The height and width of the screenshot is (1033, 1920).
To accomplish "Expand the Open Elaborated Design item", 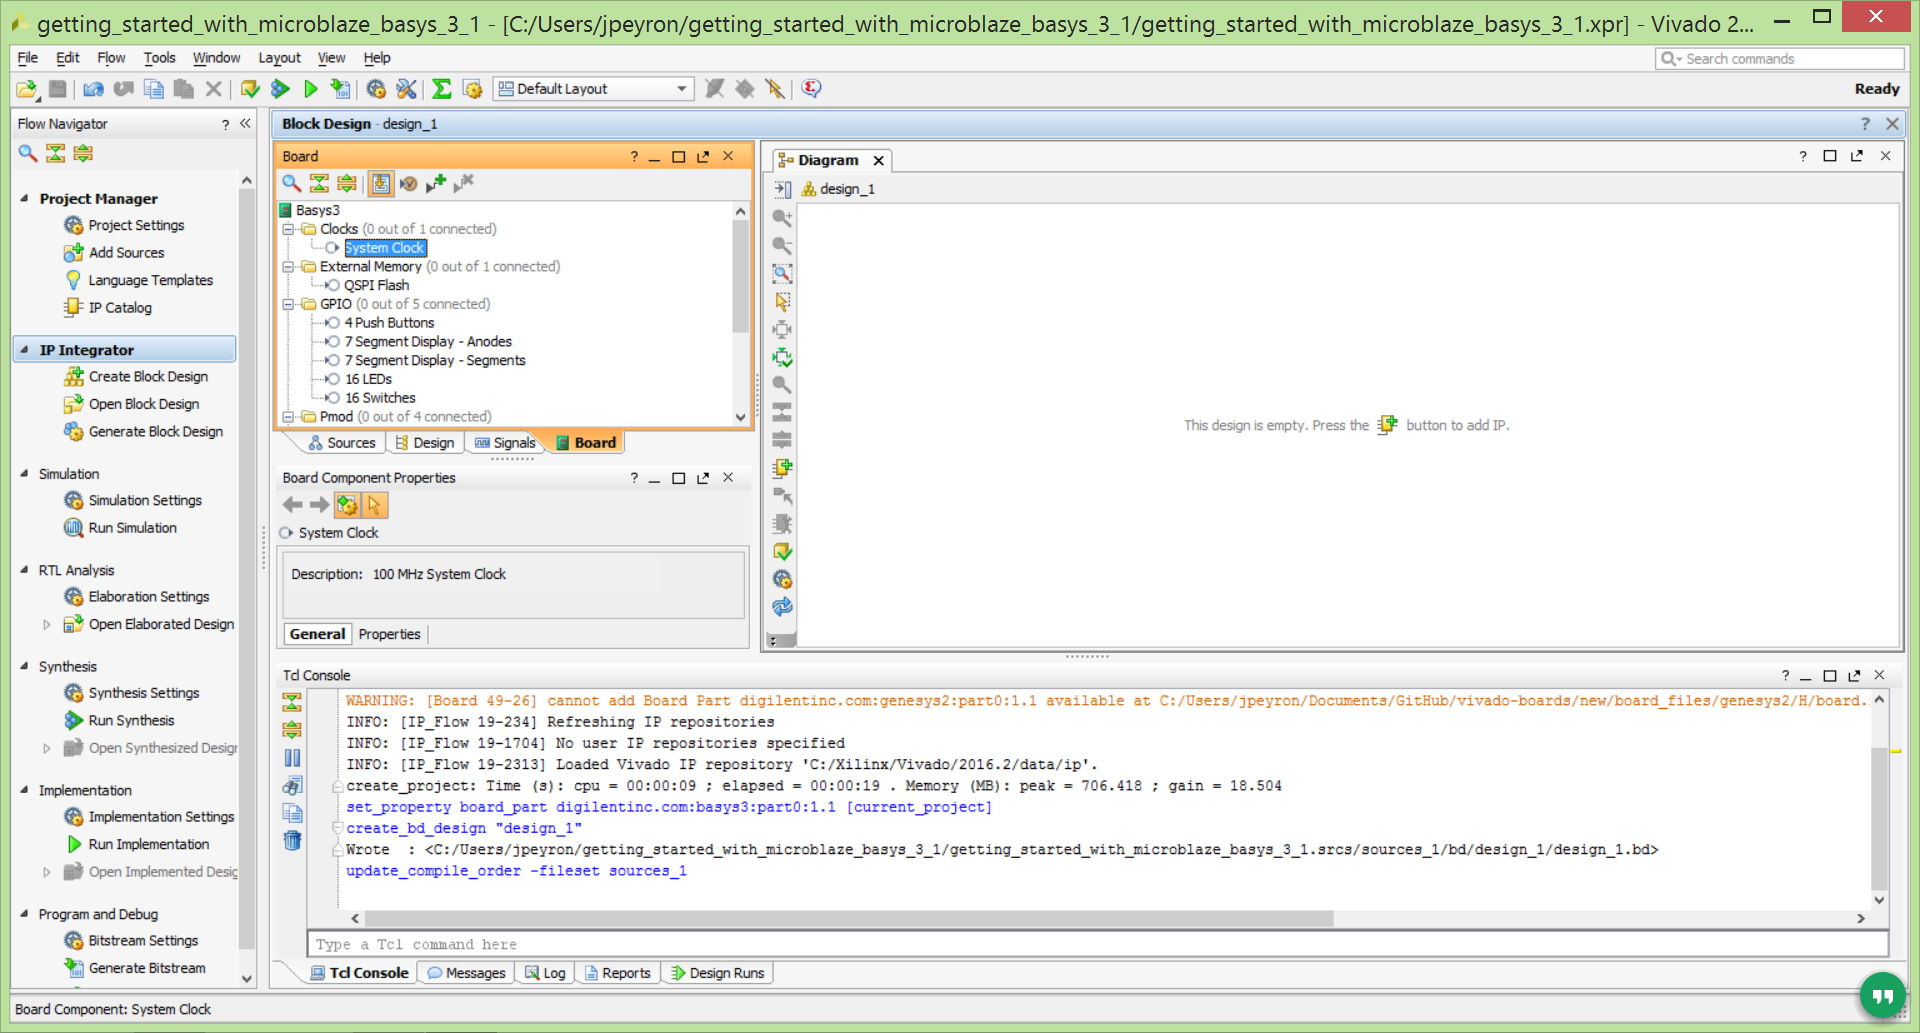I will [46, 624].
